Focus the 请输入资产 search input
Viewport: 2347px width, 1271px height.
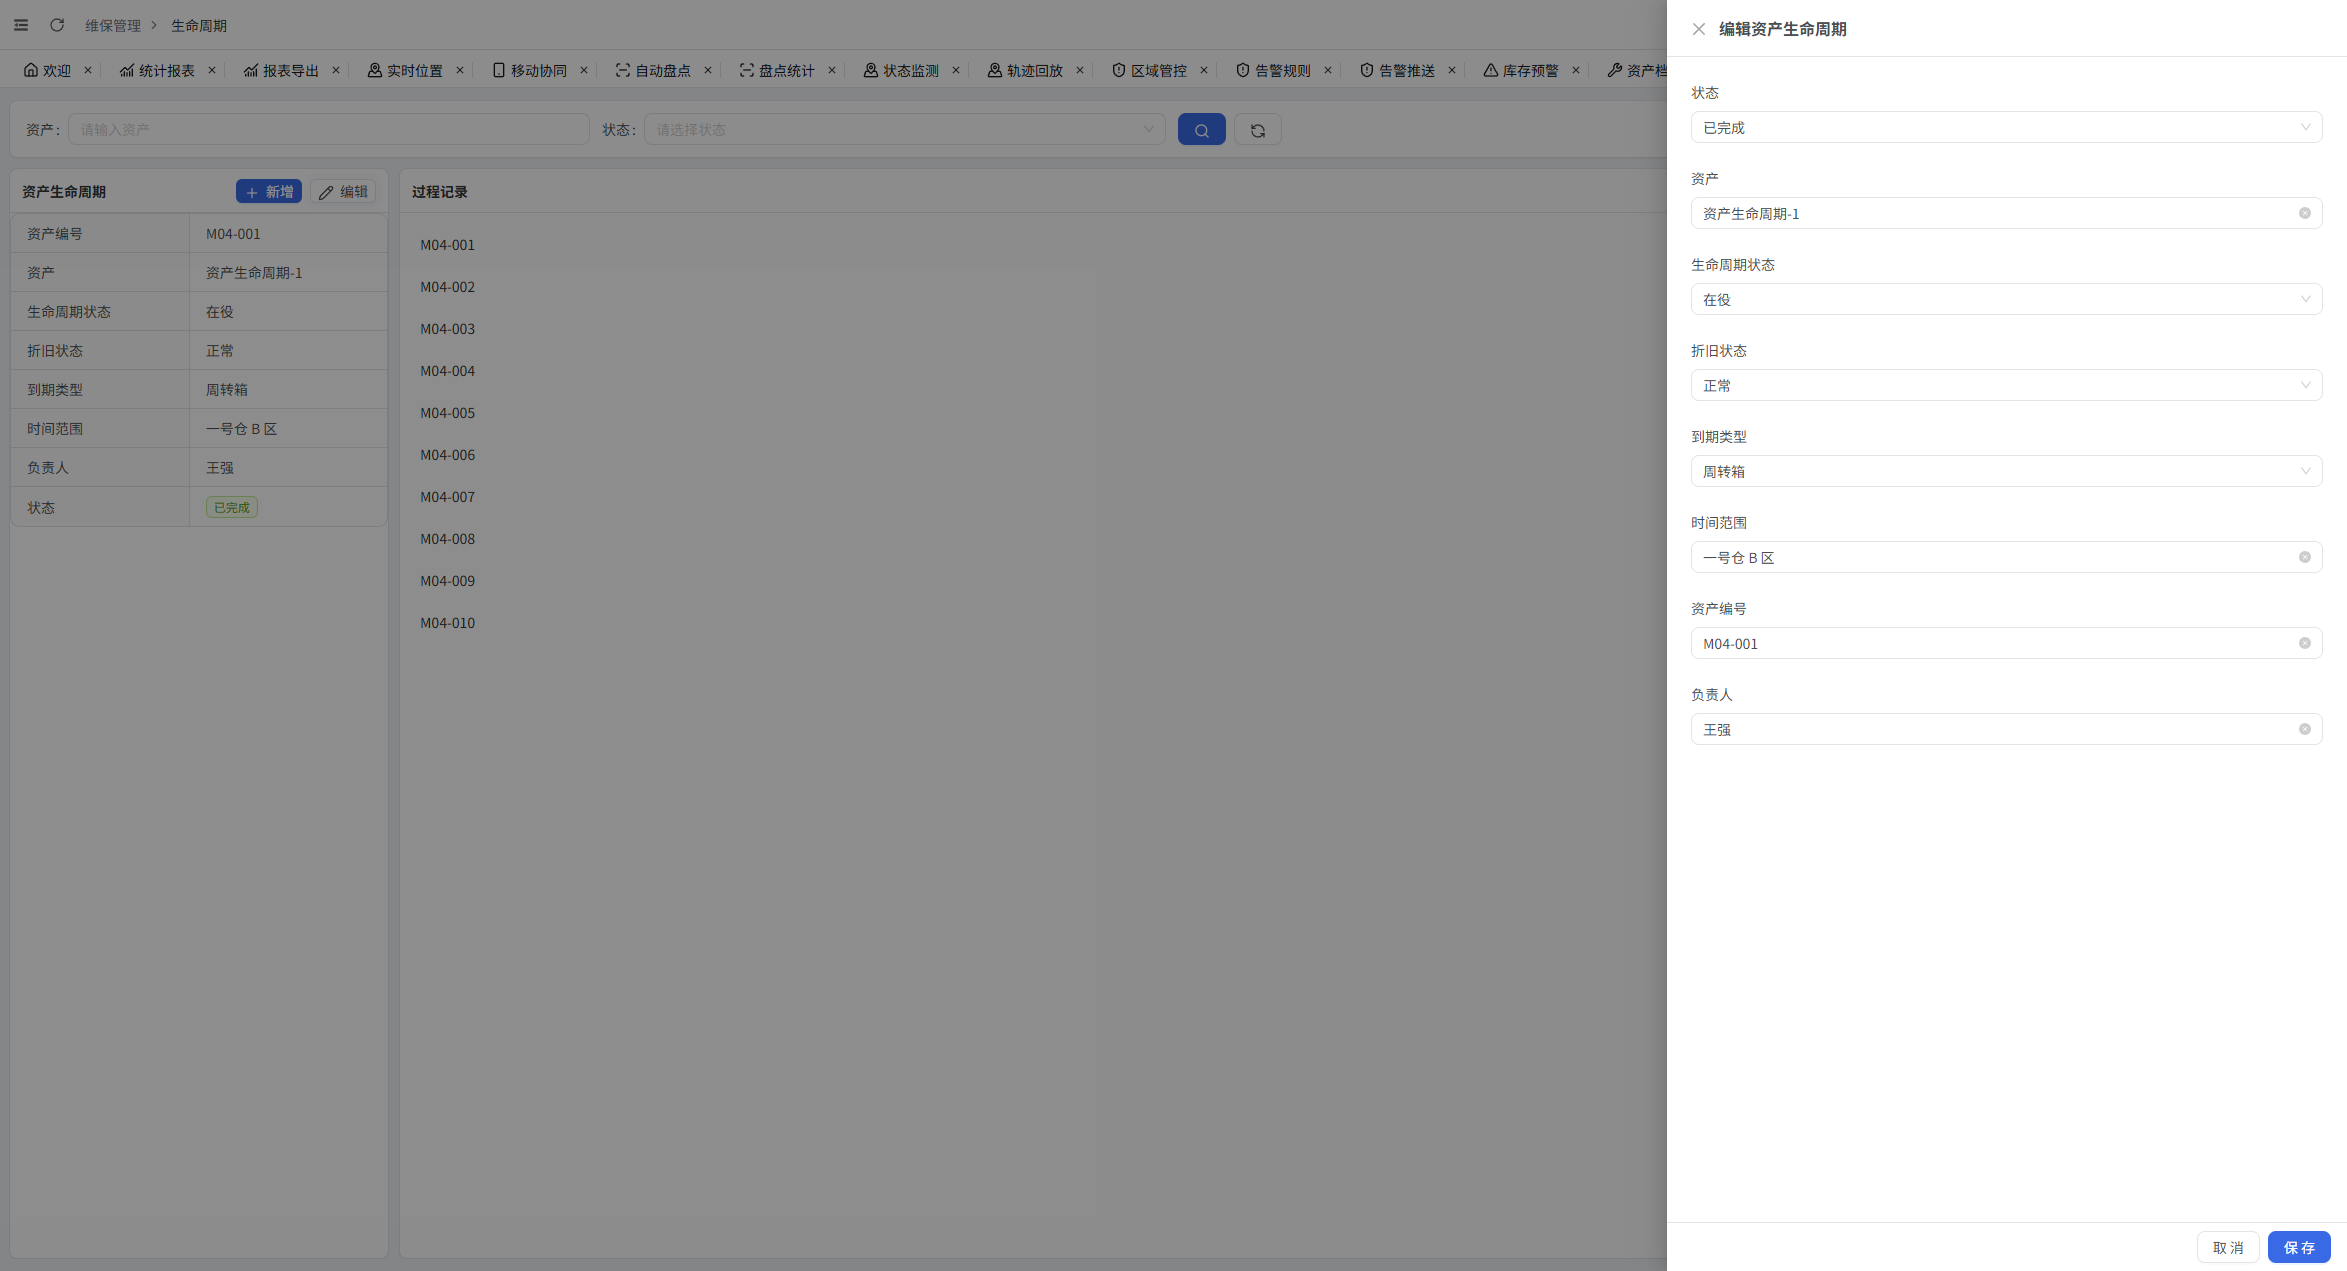pos(328,129)
